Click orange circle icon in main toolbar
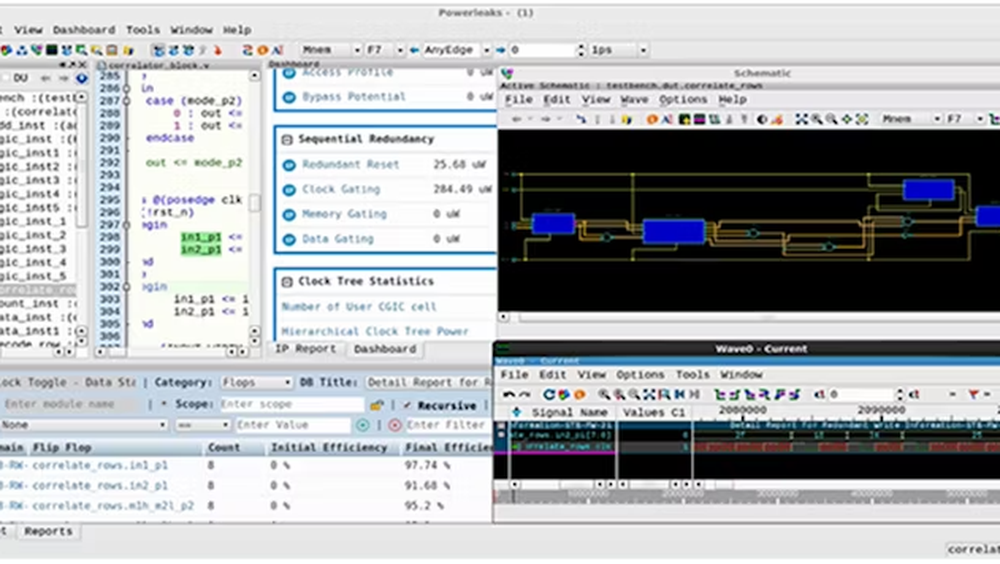Screen dimensions: 1000x564 coord(262,50)
